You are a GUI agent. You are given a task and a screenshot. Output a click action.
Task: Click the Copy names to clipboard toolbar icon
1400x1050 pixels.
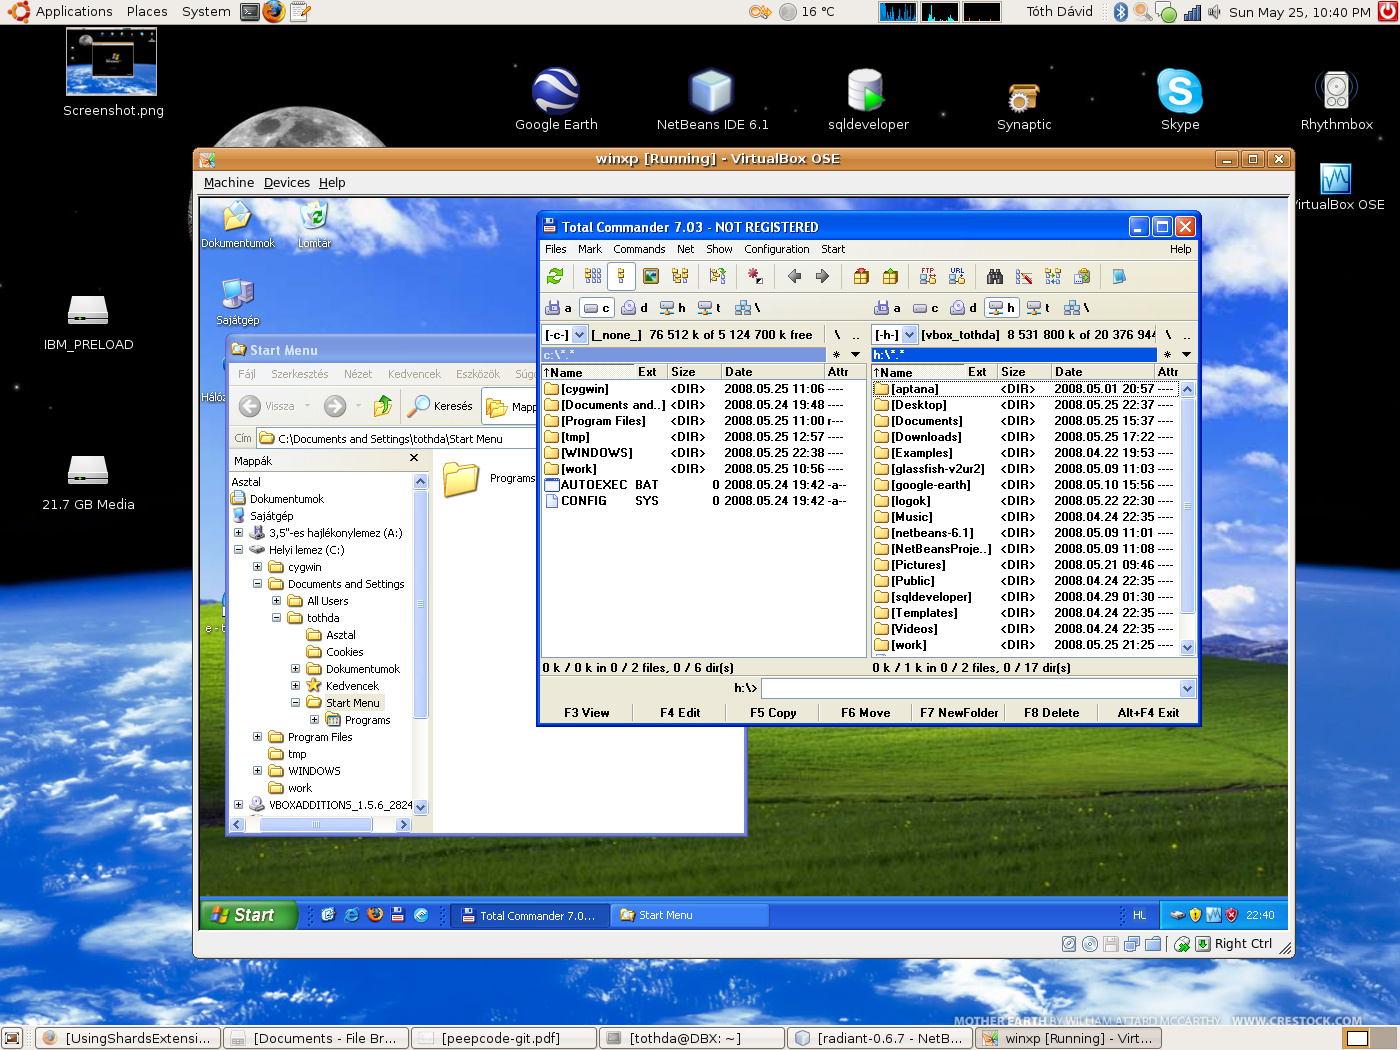point(1082,276)
